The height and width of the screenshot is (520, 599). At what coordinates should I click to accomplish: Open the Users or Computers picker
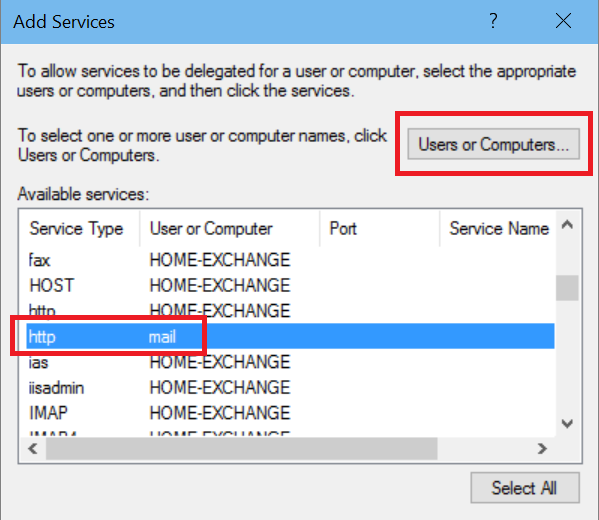click(x=494, y=144)
